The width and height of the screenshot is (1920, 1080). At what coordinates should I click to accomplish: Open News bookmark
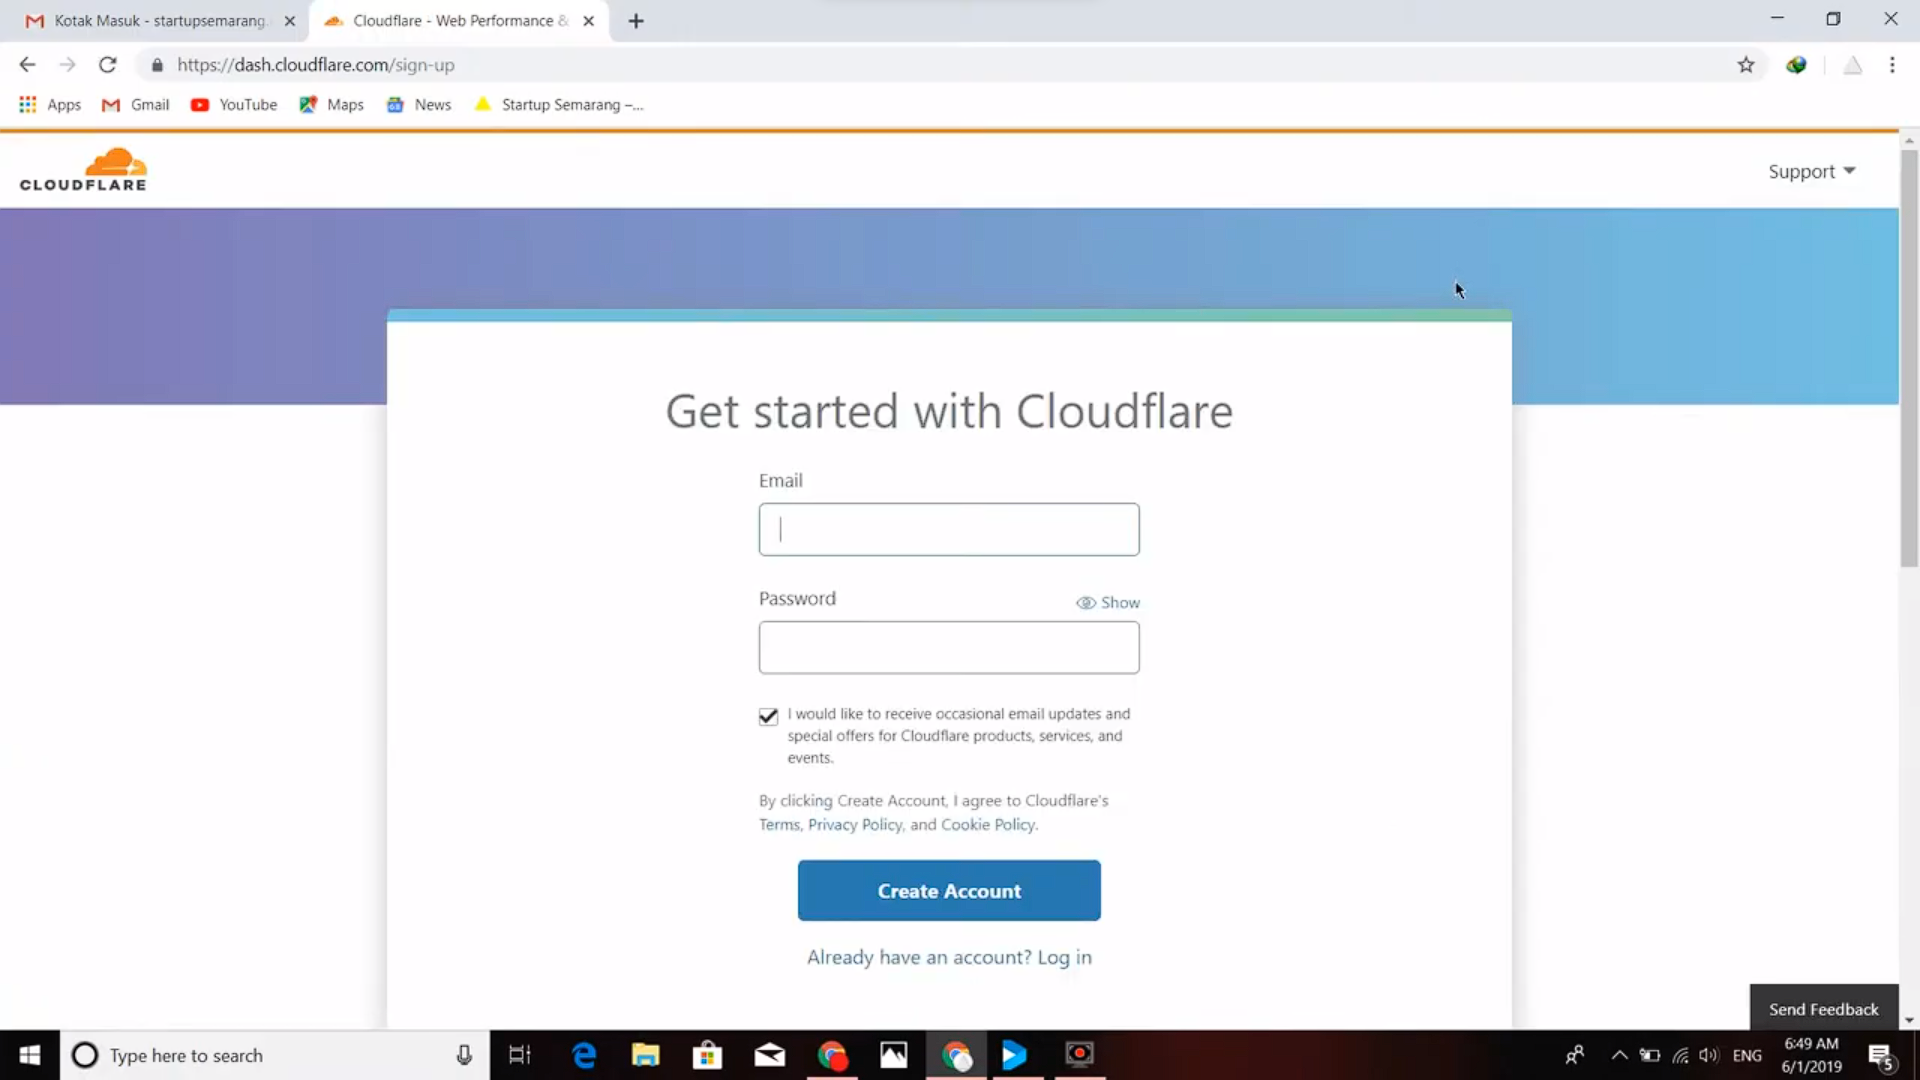click(x=419, y=104)
